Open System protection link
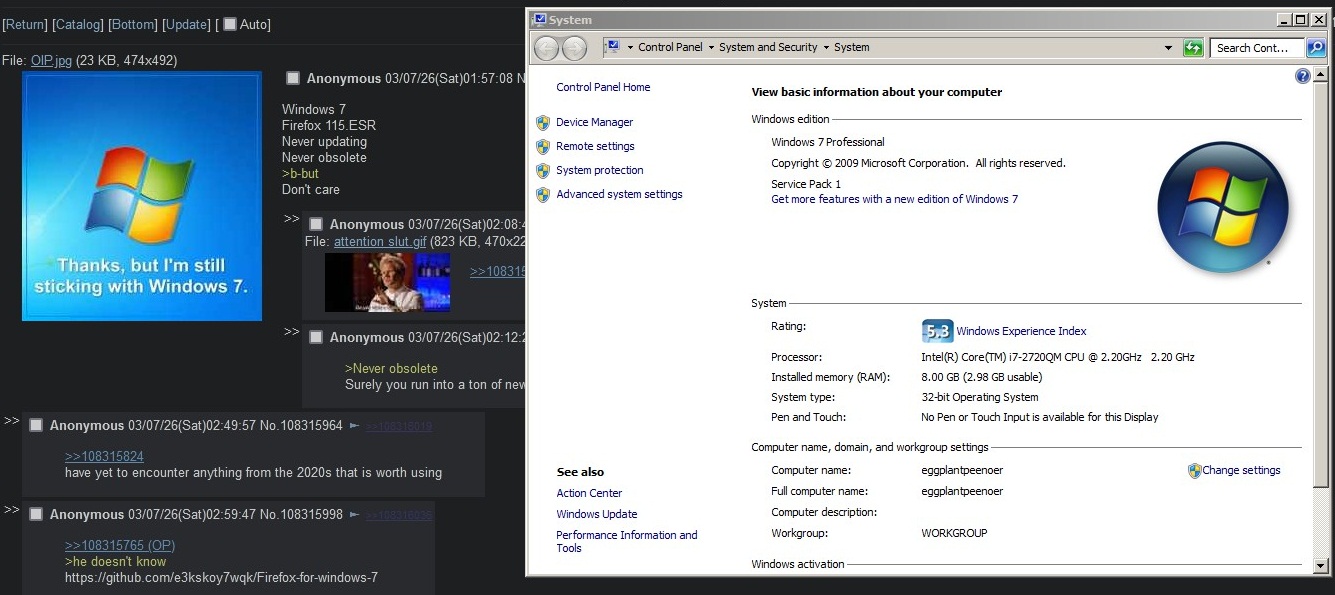Image resolution: width=1335 pixels, height=595 pixels. click(x=600, y=170)
